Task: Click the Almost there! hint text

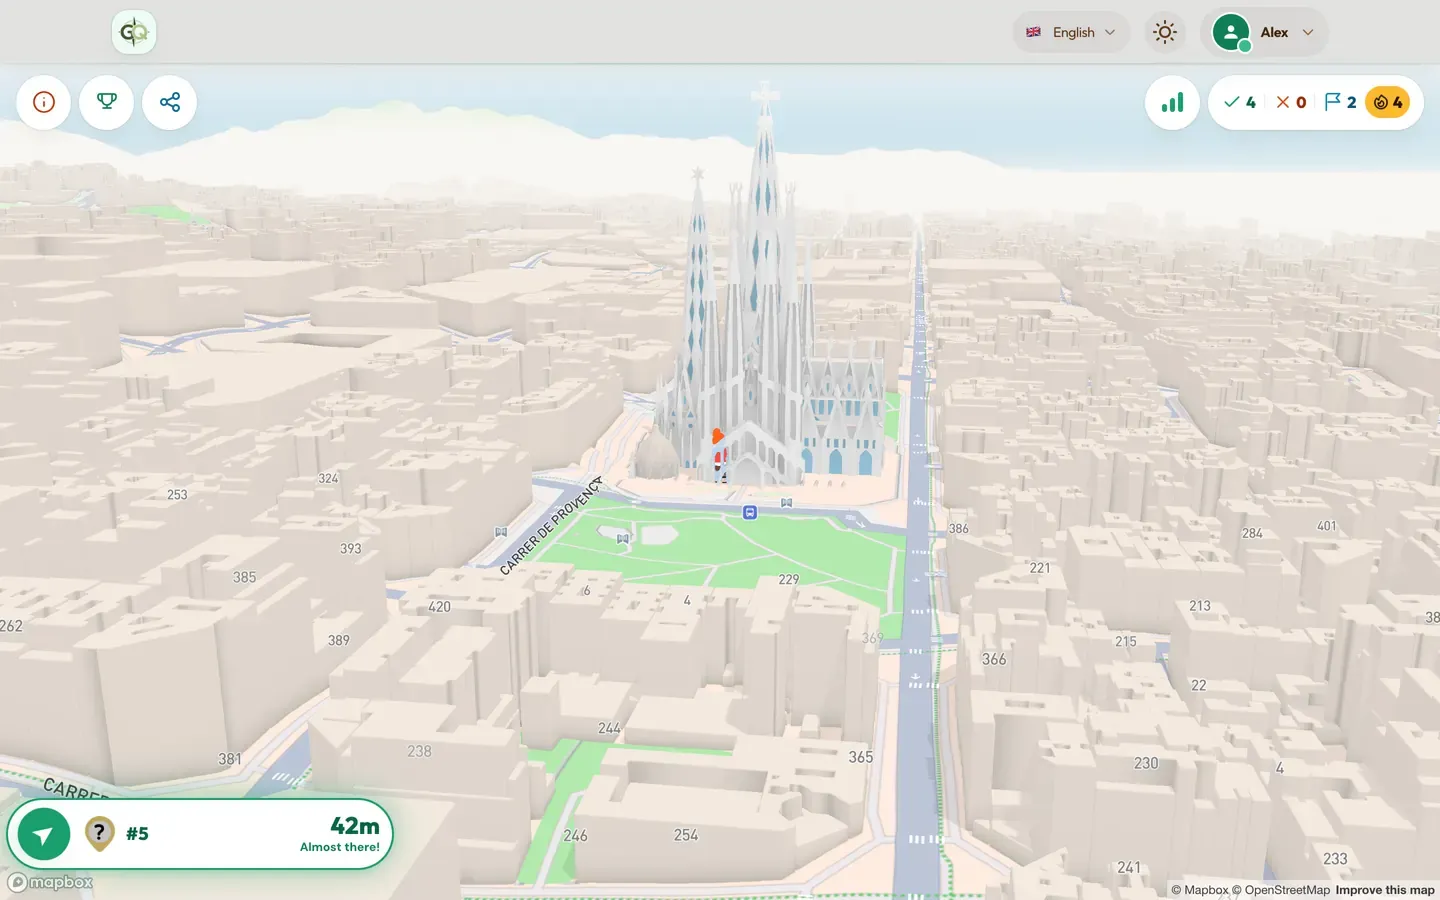Action: pos(340,847)
